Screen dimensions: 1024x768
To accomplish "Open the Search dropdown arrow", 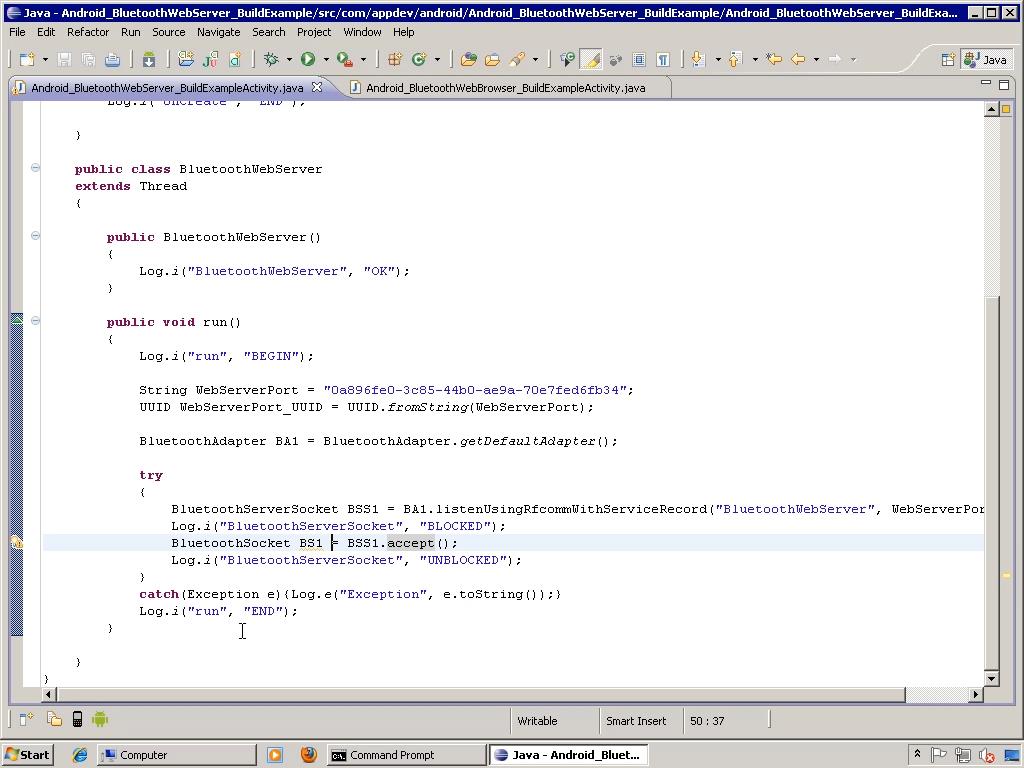I will [x=536, y=59].
